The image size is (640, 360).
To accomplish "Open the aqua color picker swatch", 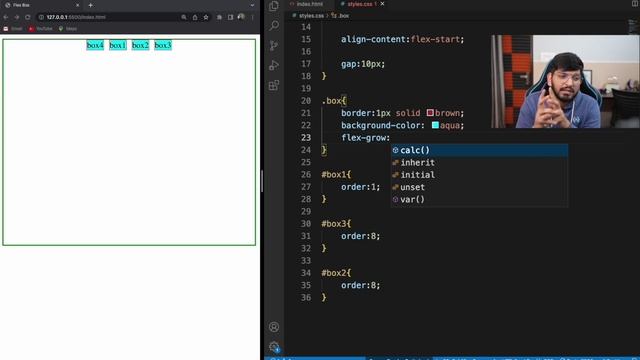I will coord(436,125).
